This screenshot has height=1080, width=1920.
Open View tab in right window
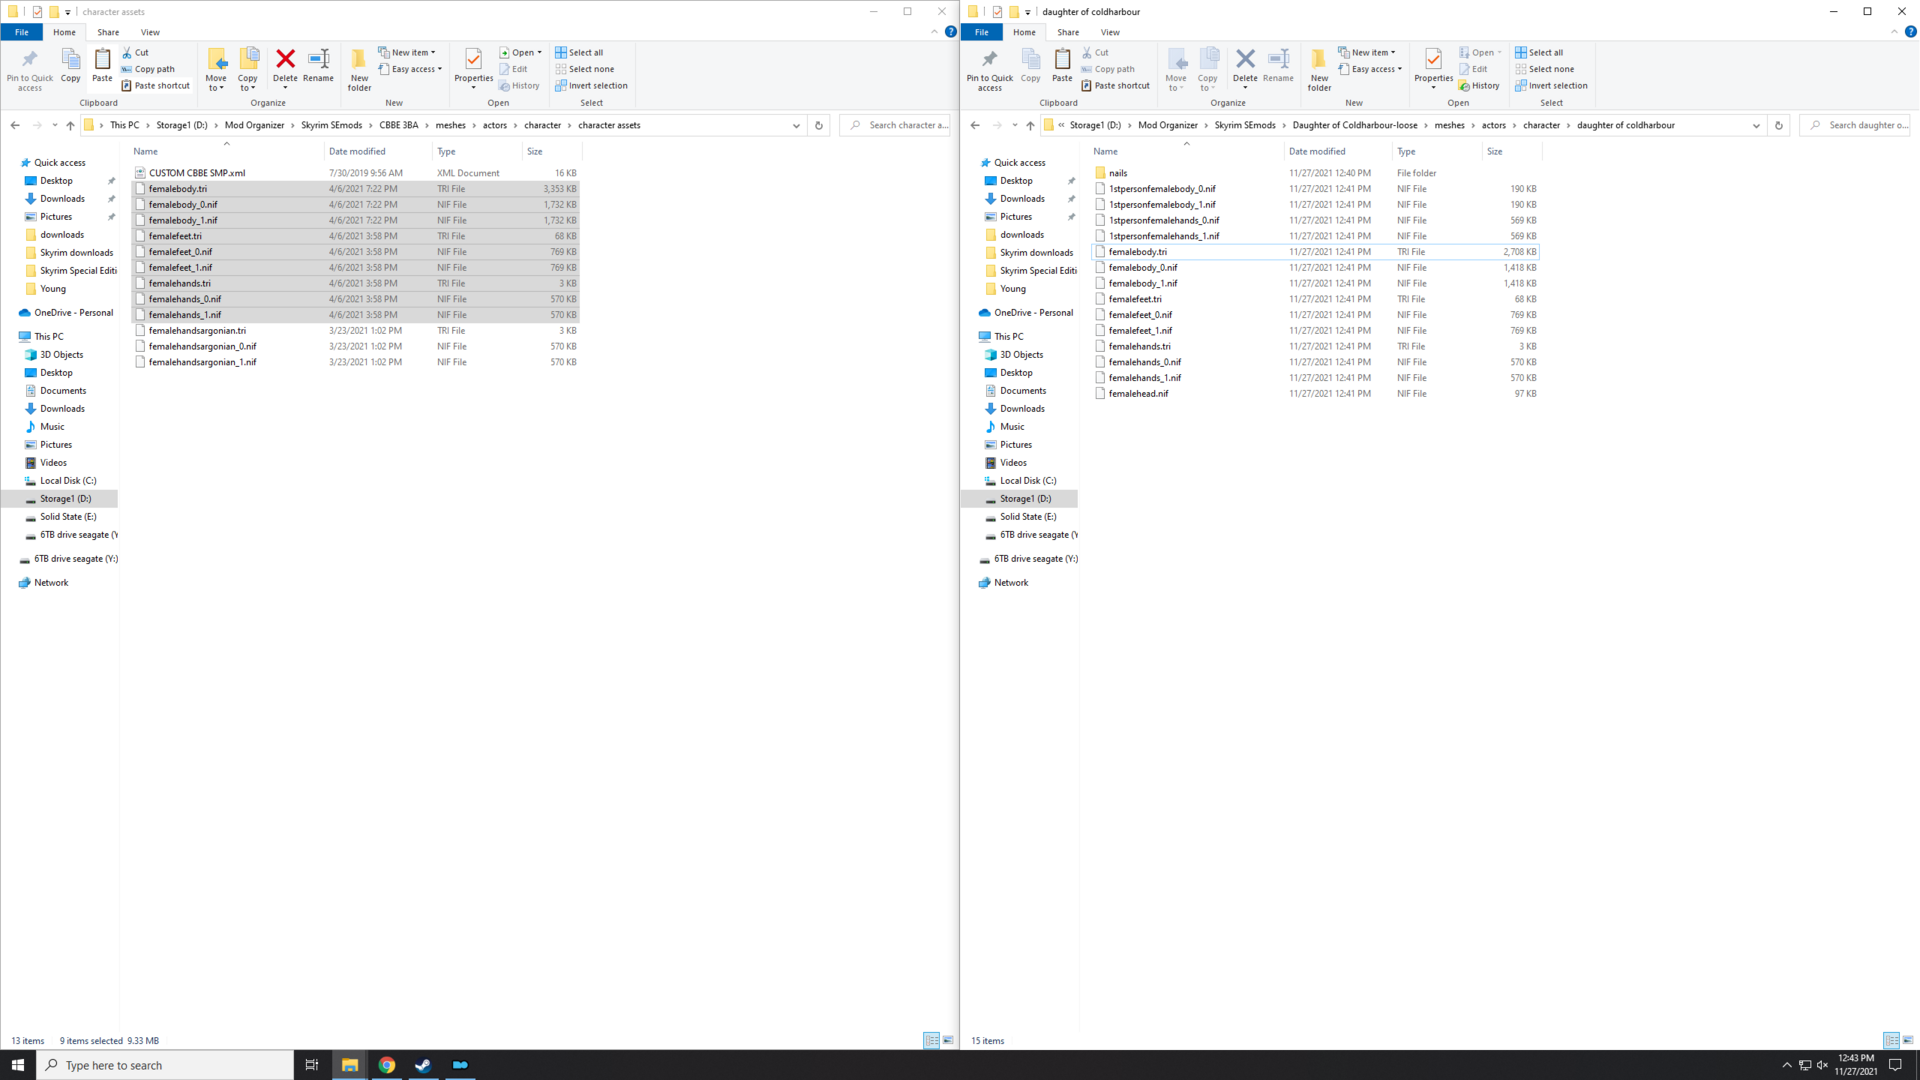pyautogui.click(x=1110, y=32)
